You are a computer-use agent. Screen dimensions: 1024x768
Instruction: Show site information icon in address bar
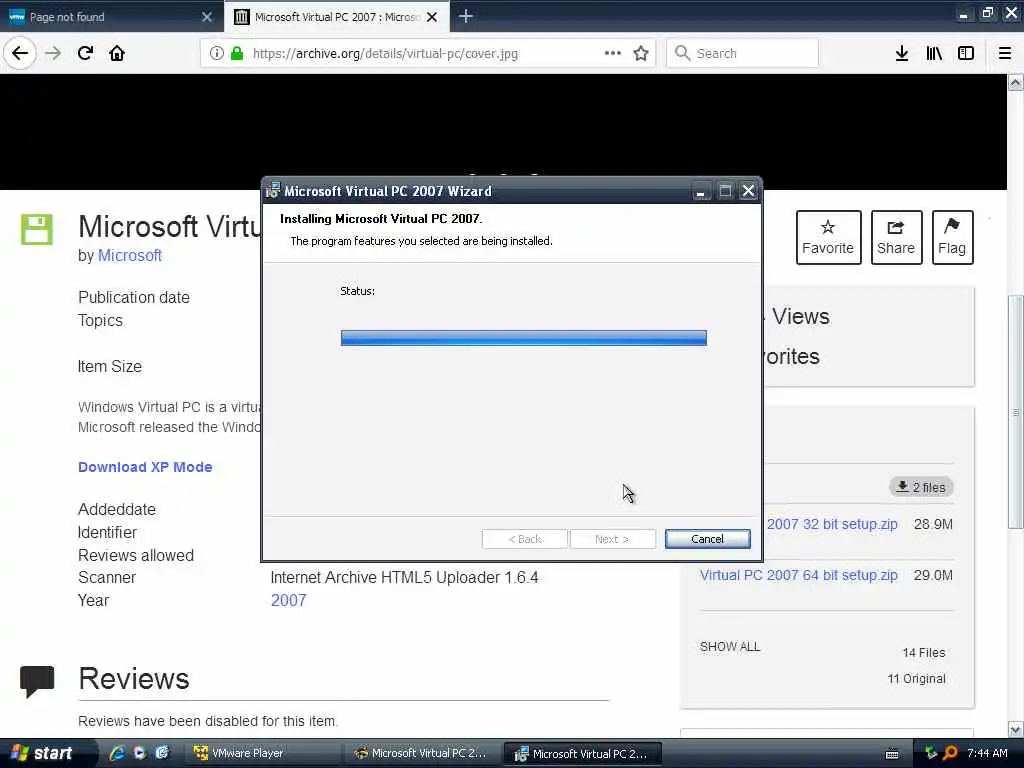(x=217, y=53)
